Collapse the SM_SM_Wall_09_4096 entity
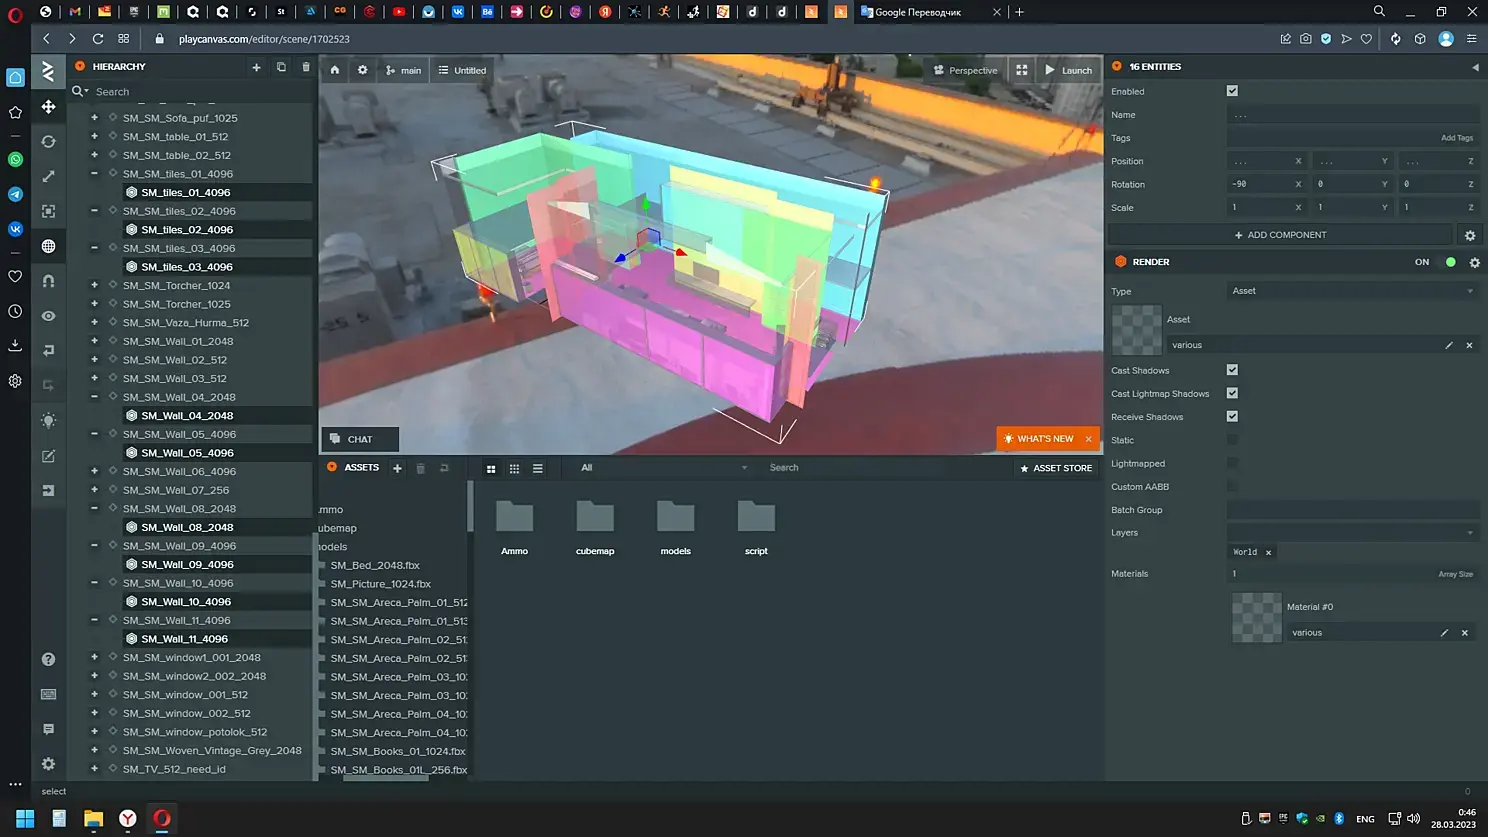1488x837 pixels. pos(95,546)
